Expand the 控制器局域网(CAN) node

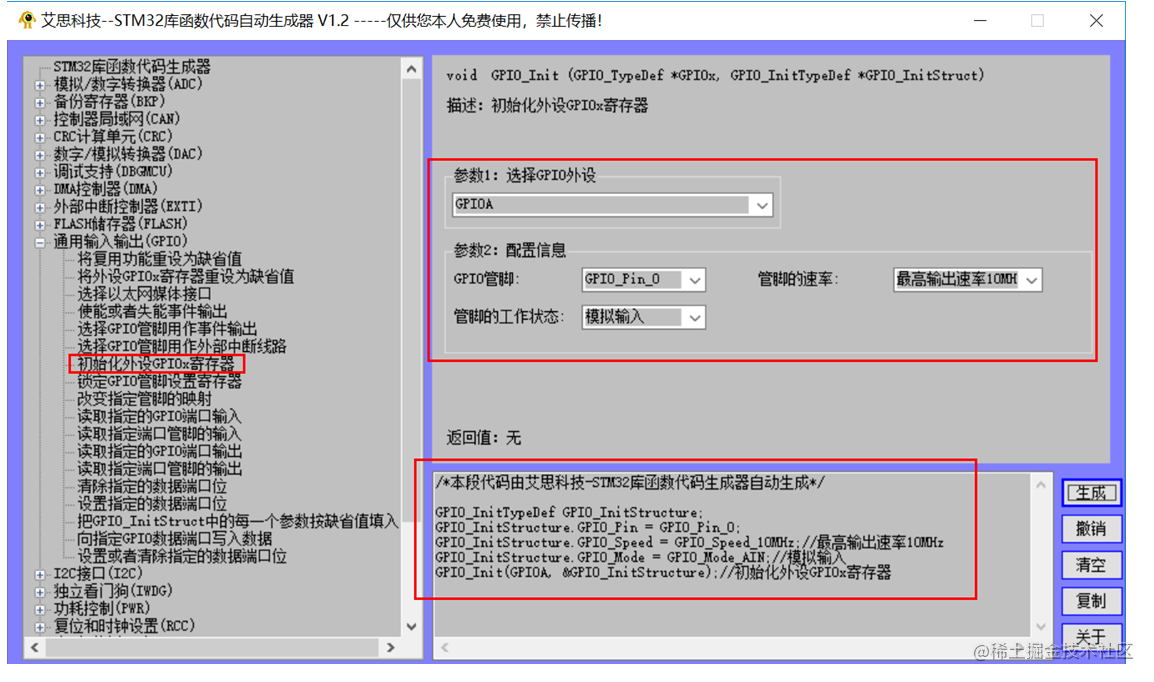(x=40, y=120)
